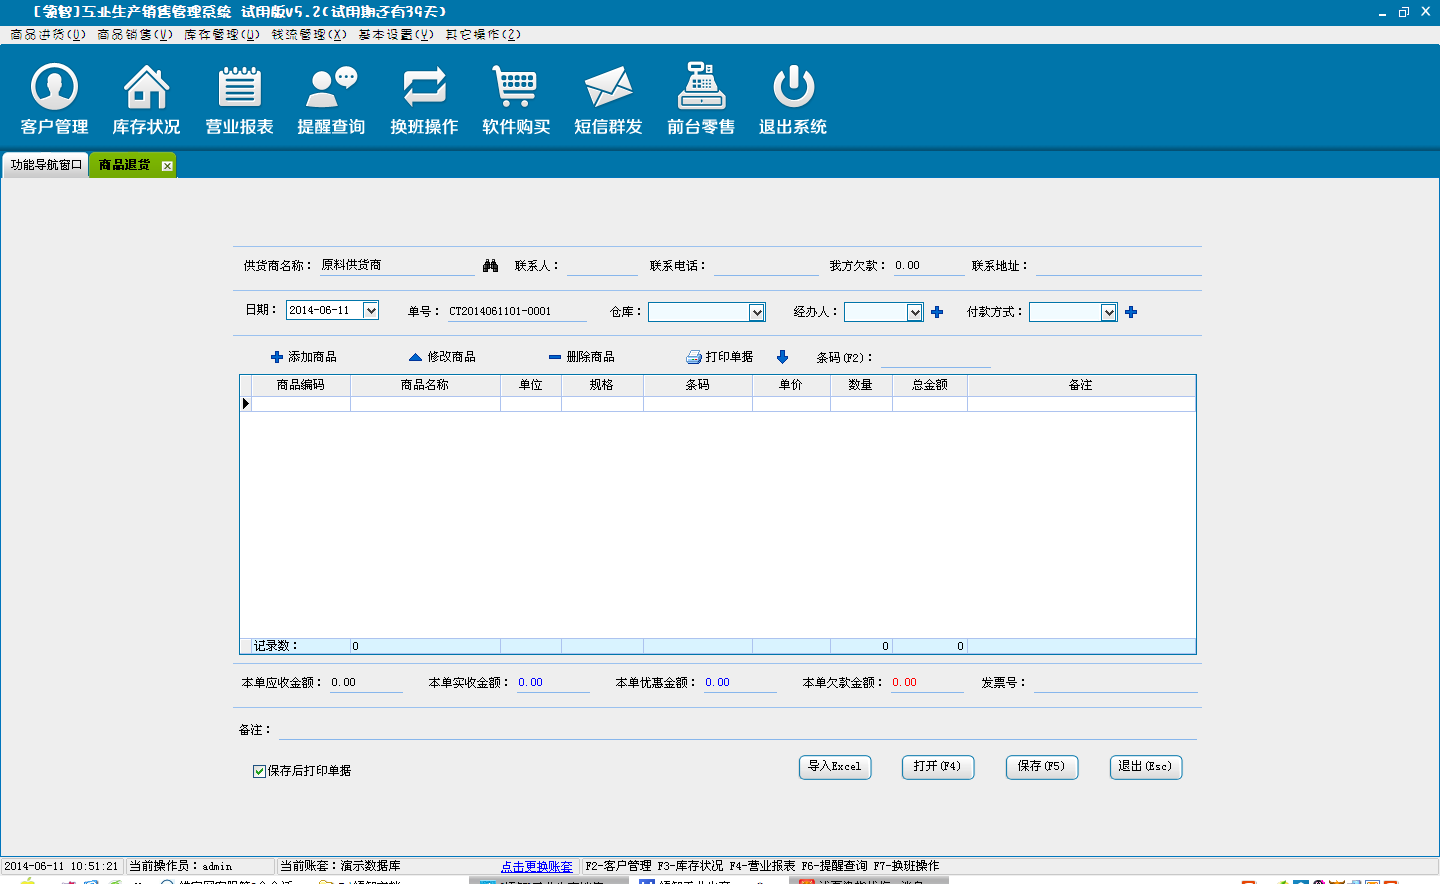Click the 库存状况 inventory status house icon
This screenshot has height=884, width=1440.
click(x=146, y=88)
